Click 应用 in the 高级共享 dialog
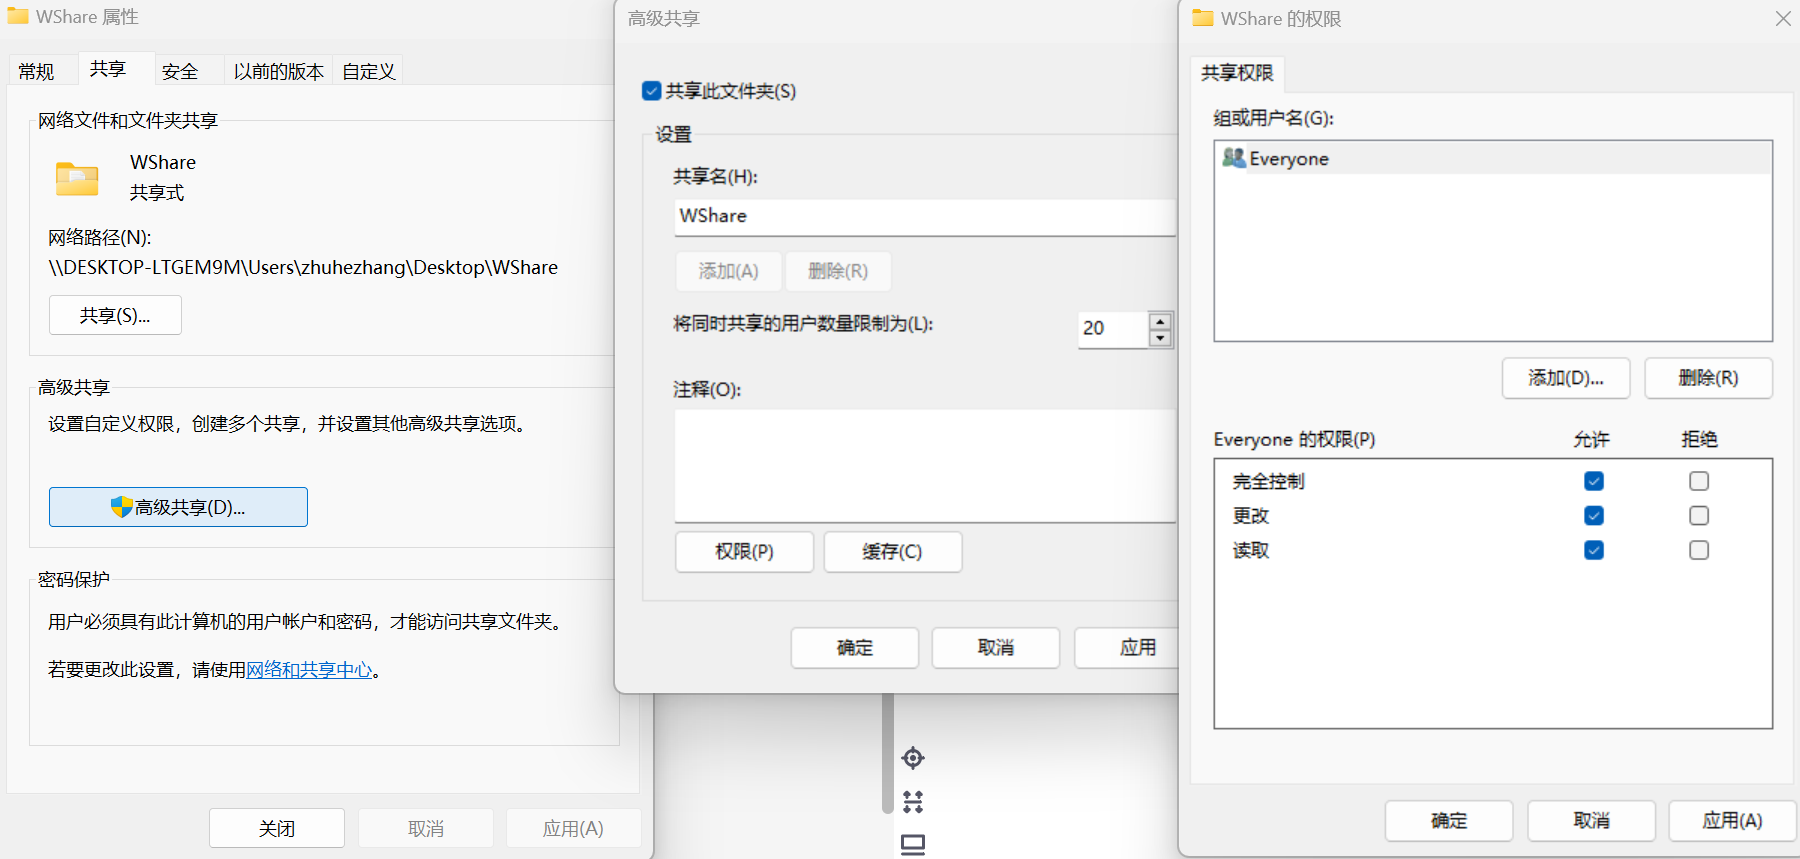The image size is (1800, 859). pyautogui.click(x=1128, y=648)
